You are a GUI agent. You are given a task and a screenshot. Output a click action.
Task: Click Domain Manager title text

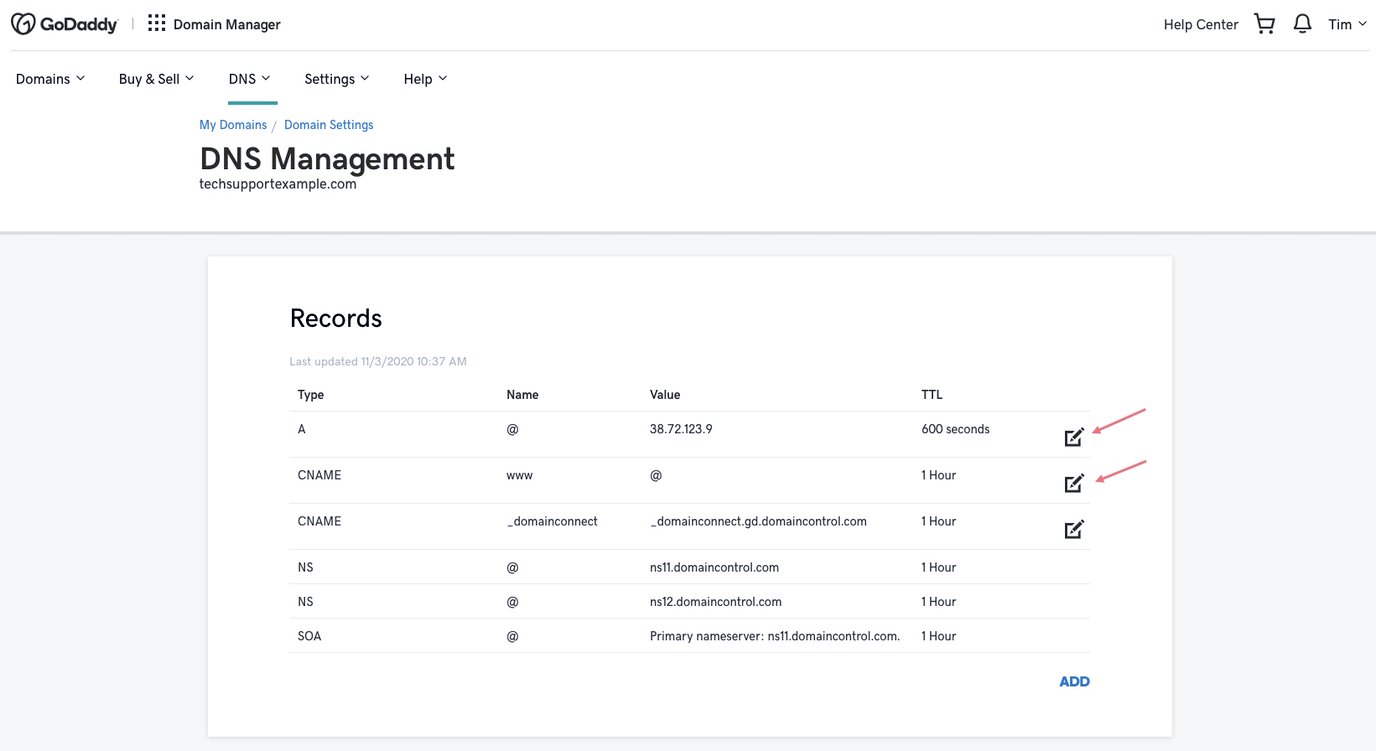click(x=227, y=24)
